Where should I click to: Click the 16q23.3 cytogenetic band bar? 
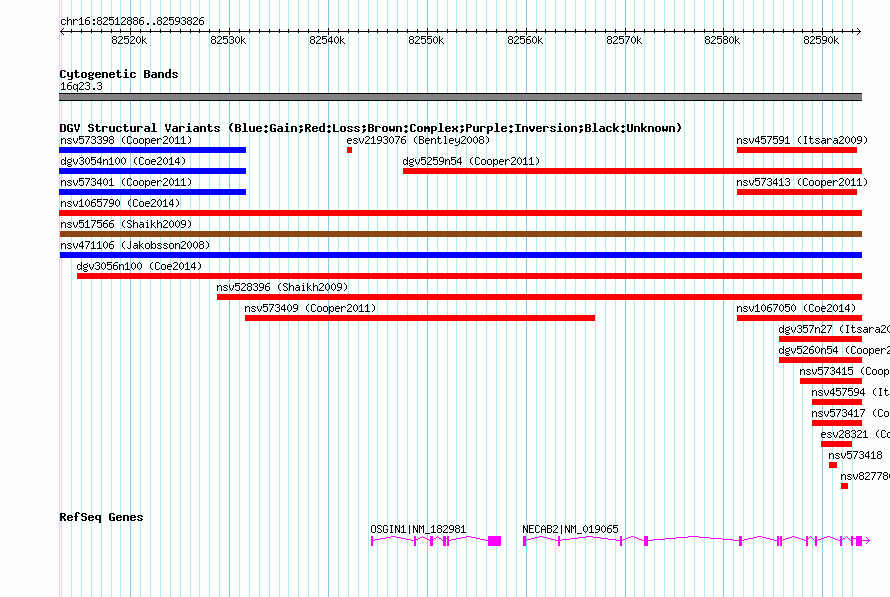(460, 97)
